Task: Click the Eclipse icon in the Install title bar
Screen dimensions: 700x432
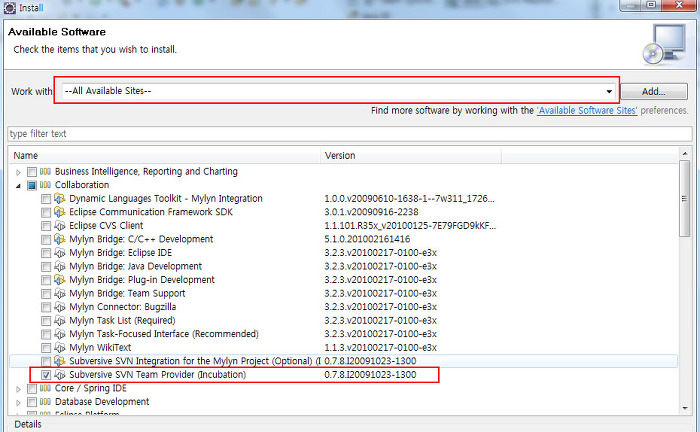Action: [x=10, y=8]
